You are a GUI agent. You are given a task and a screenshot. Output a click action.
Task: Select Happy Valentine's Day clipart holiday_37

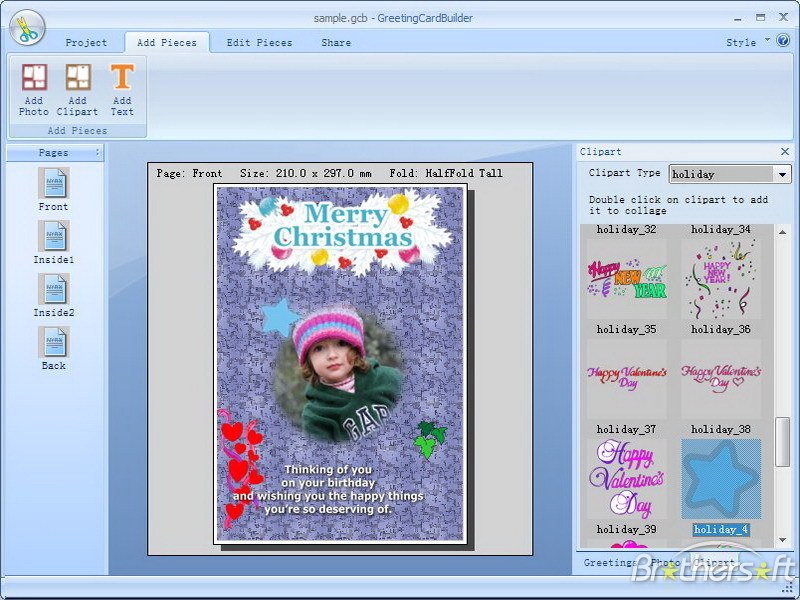pos(627,379)
